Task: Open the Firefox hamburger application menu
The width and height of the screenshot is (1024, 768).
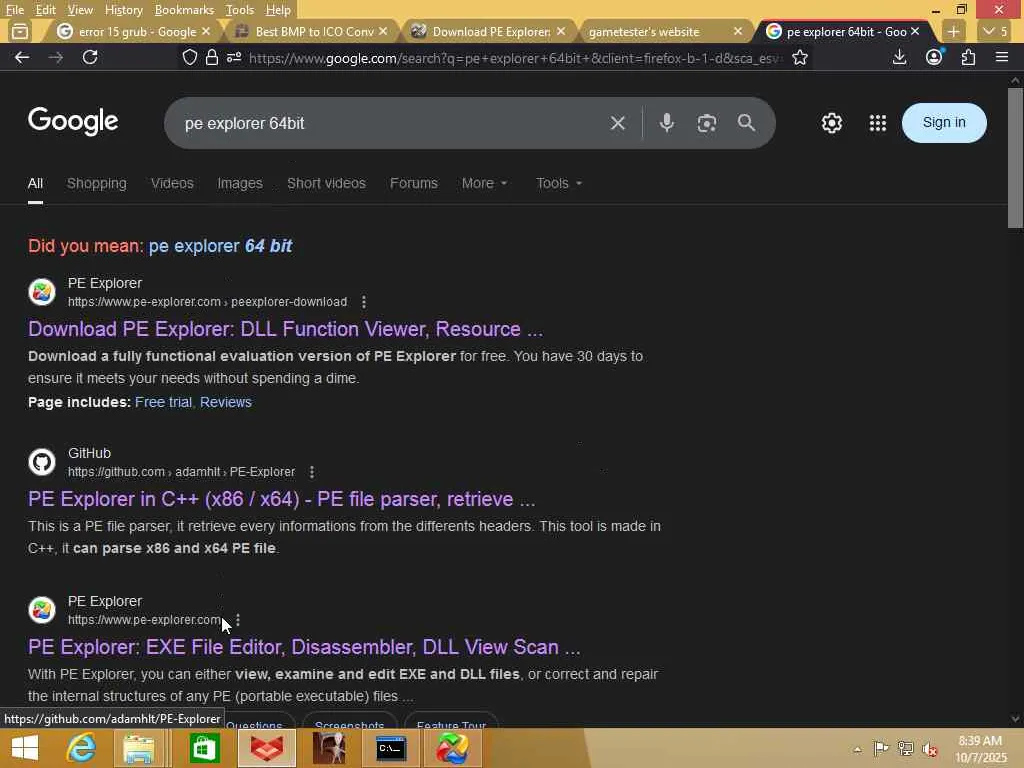Action: pyautogui.click(x=1002, y=57)
